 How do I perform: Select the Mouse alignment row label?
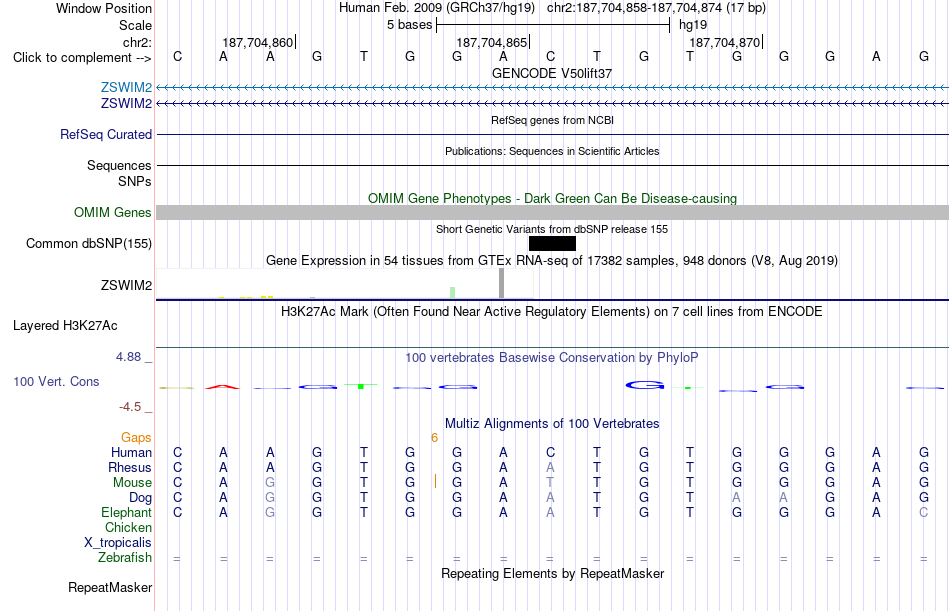pos(132,483)
